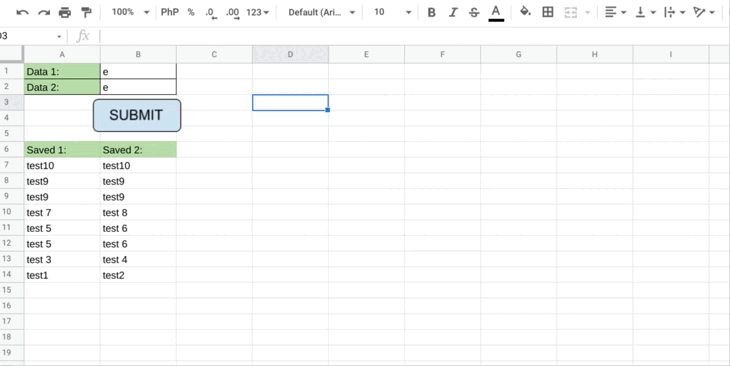Decrease decimal places
This screenshot has height=366, width=730.
pyautogui.click(x=210, y=13)
